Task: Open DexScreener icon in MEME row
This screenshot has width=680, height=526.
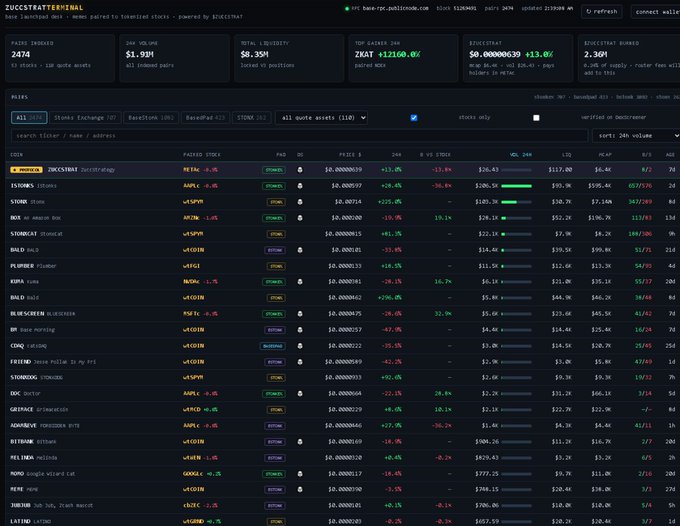Action: [x=300, y=490]
